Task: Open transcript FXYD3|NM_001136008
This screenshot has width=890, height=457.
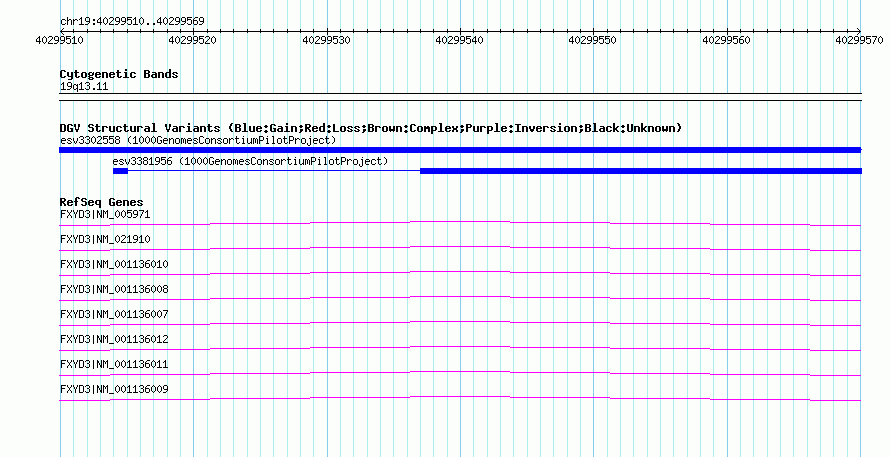Action: click(114, 290)
